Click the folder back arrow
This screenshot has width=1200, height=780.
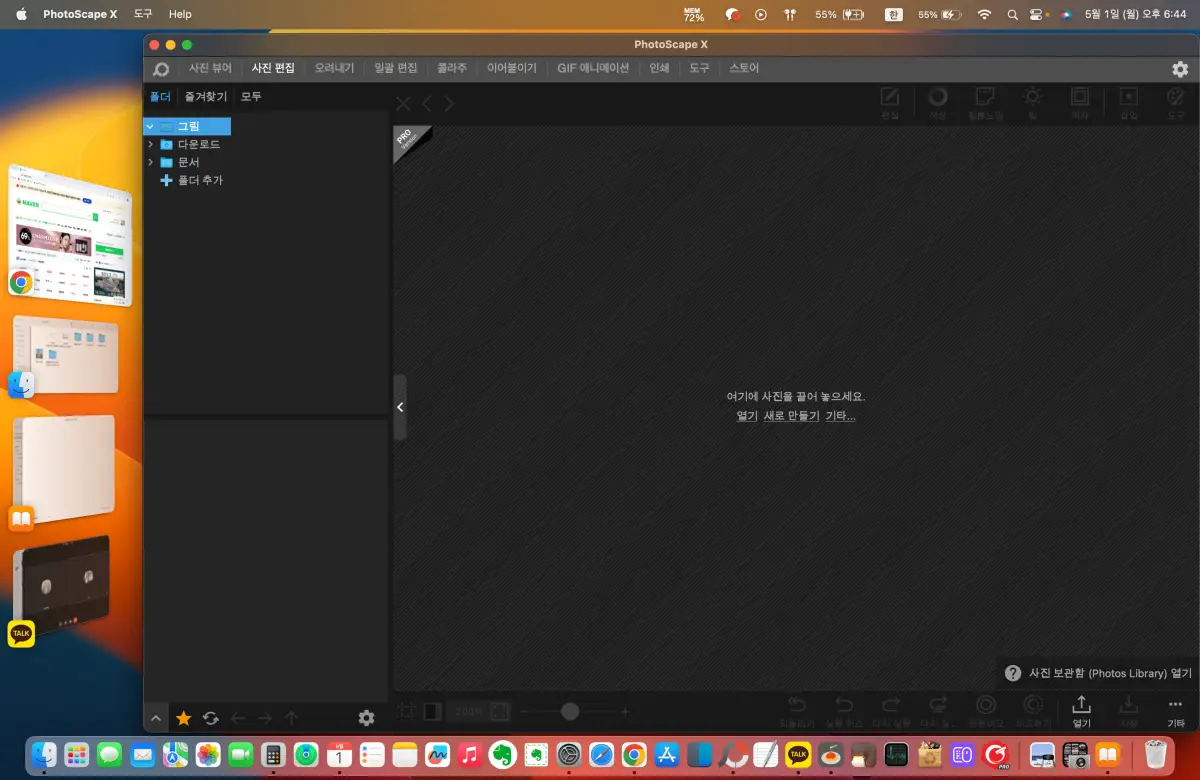238,718
